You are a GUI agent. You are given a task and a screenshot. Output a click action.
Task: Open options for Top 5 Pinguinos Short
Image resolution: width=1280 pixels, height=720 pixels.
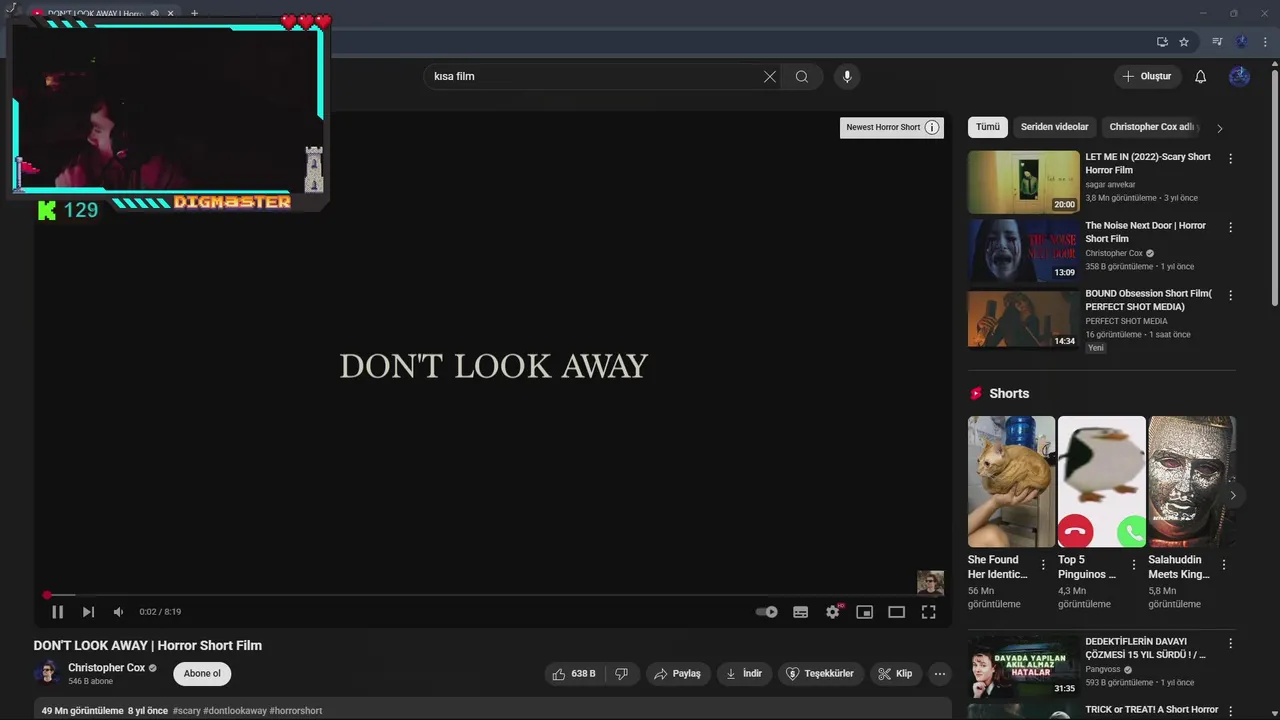click(1133, 565)
